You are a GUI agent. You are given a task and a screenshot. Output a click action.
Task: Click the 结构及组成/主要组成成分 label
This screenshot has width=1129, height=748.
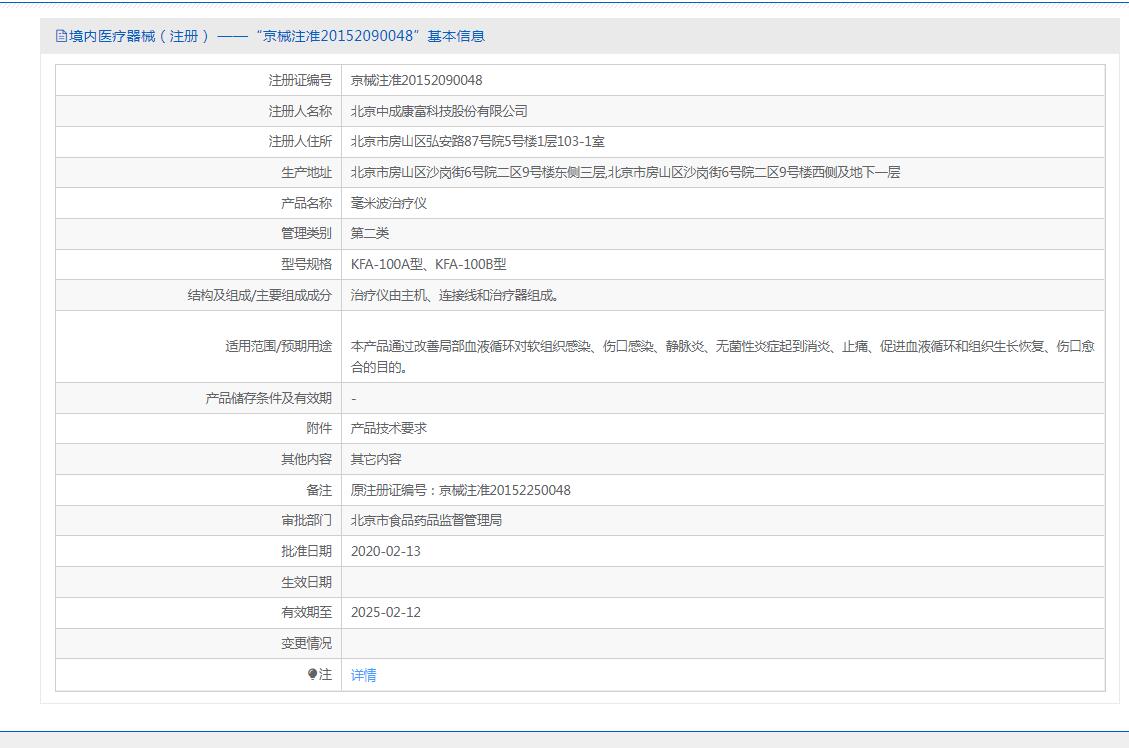tap(260, 295)
